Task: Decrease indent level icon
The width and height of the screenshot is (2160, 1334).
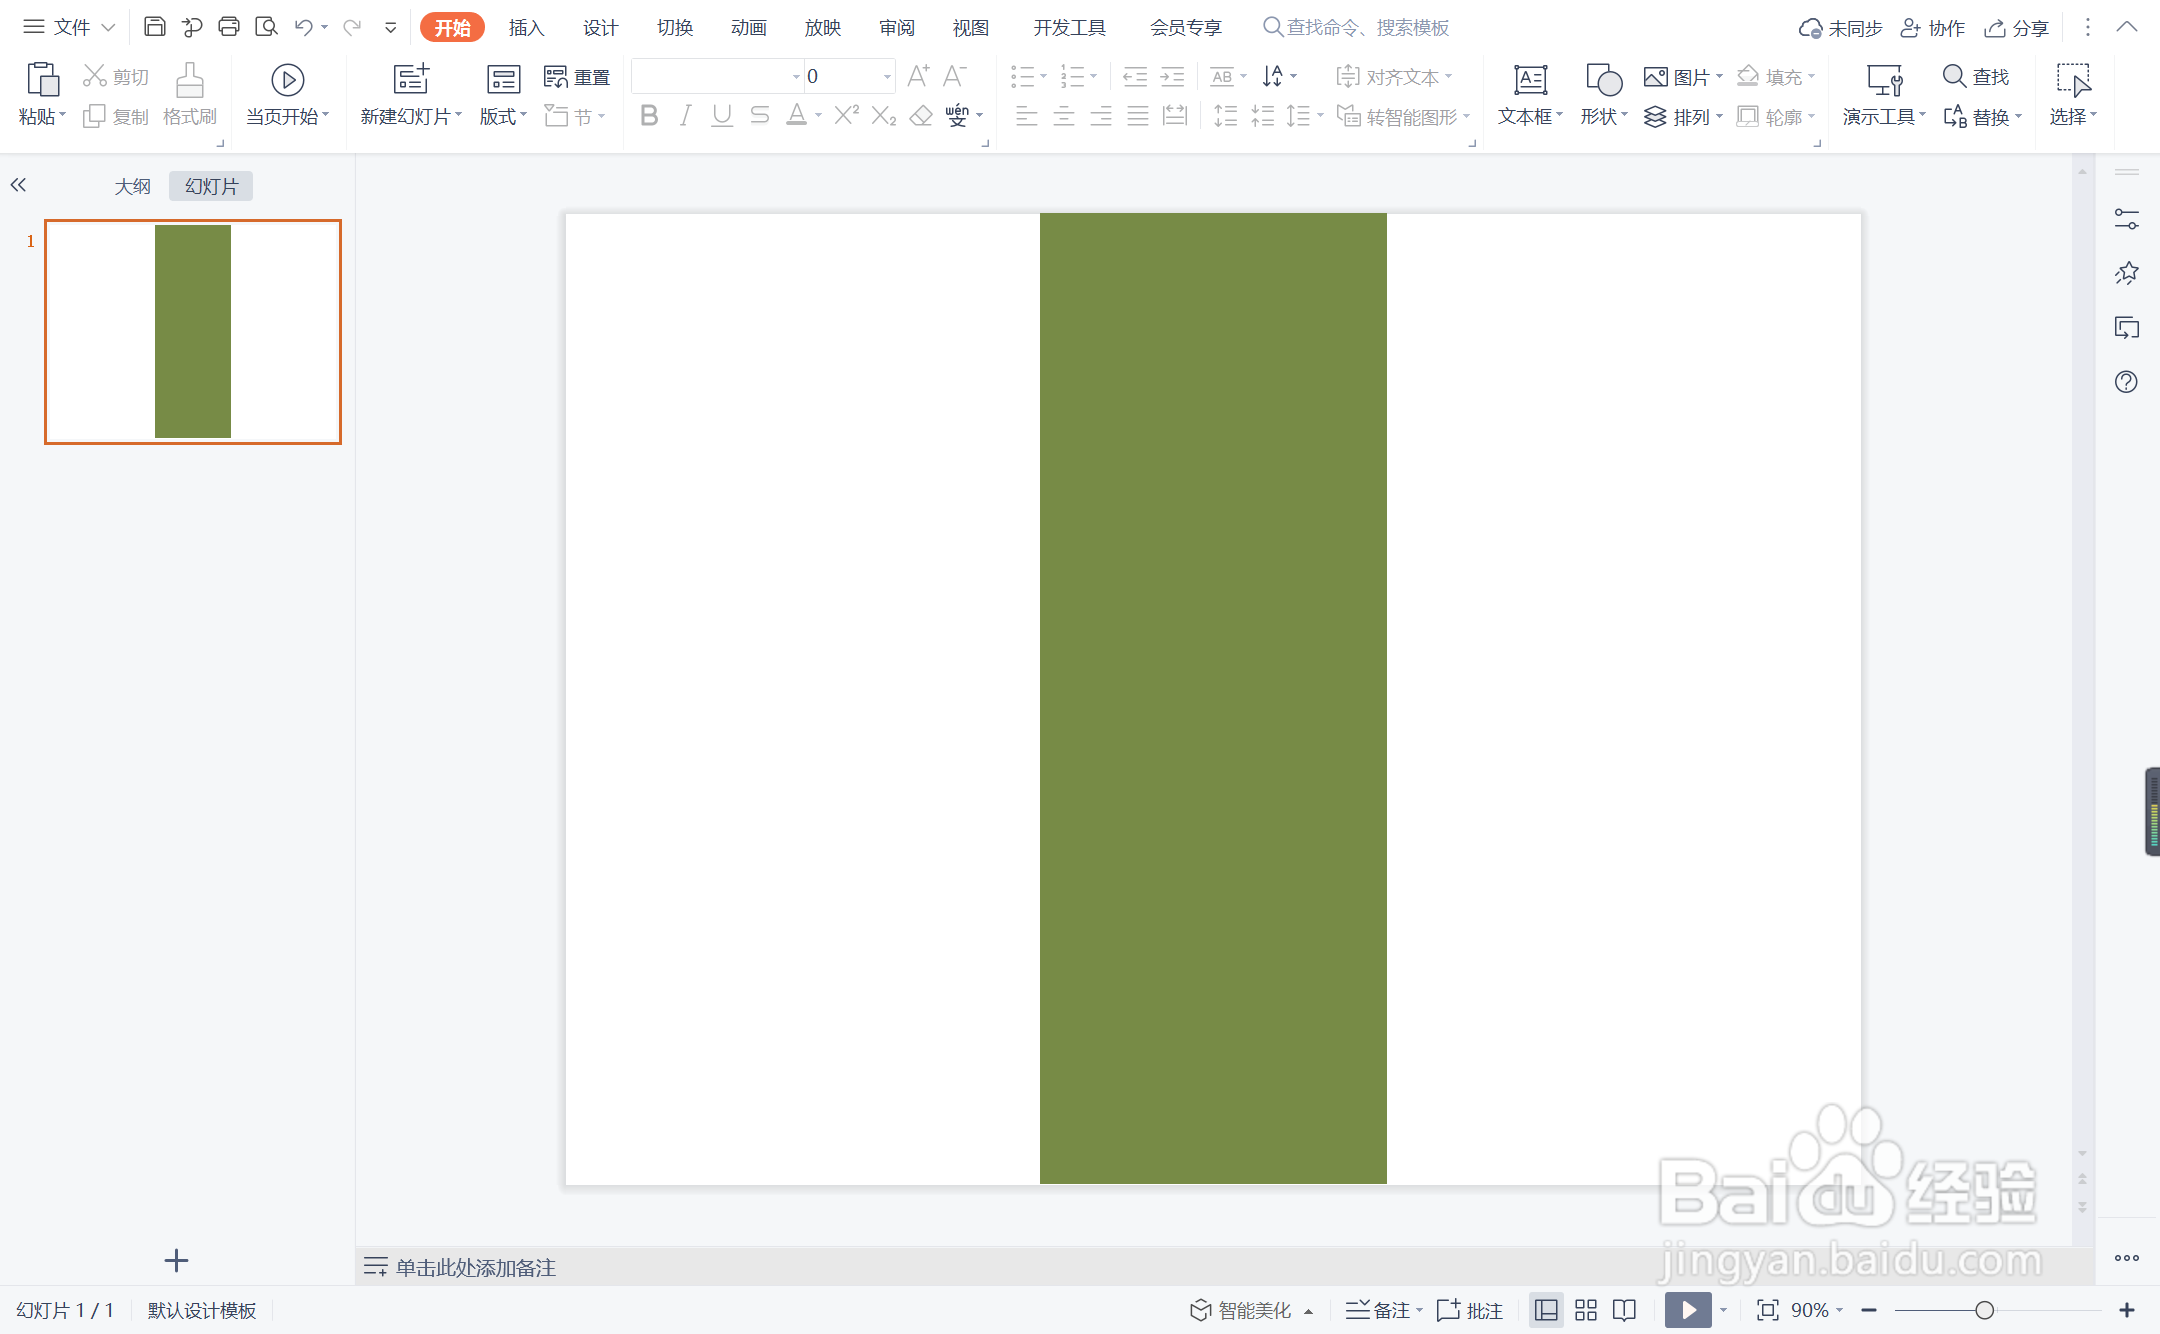Action: (1135, 77)
